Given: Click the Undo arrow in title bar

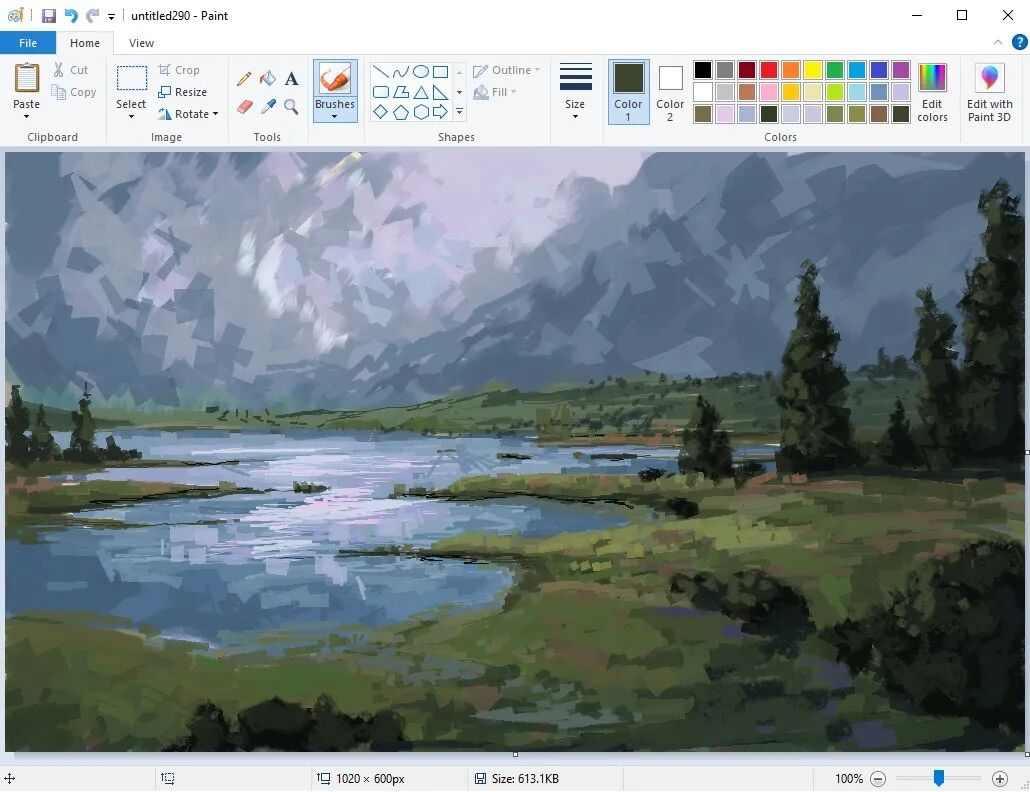Looking at the screenshot, I should click(71, 16).
